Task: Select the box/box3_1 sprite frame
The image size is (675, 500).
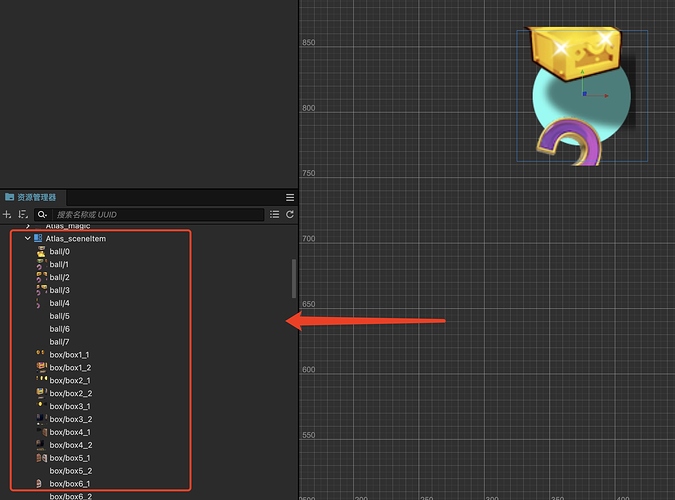Action: coord(70,407)
